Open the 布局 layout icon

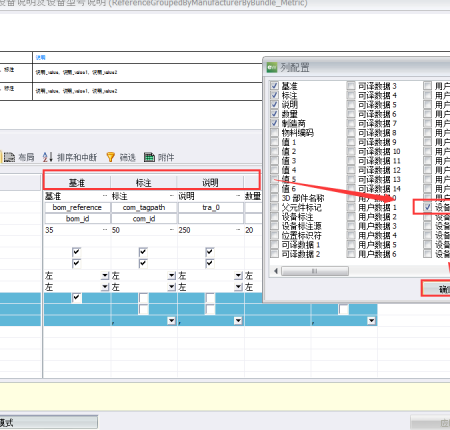pos(9,157)
